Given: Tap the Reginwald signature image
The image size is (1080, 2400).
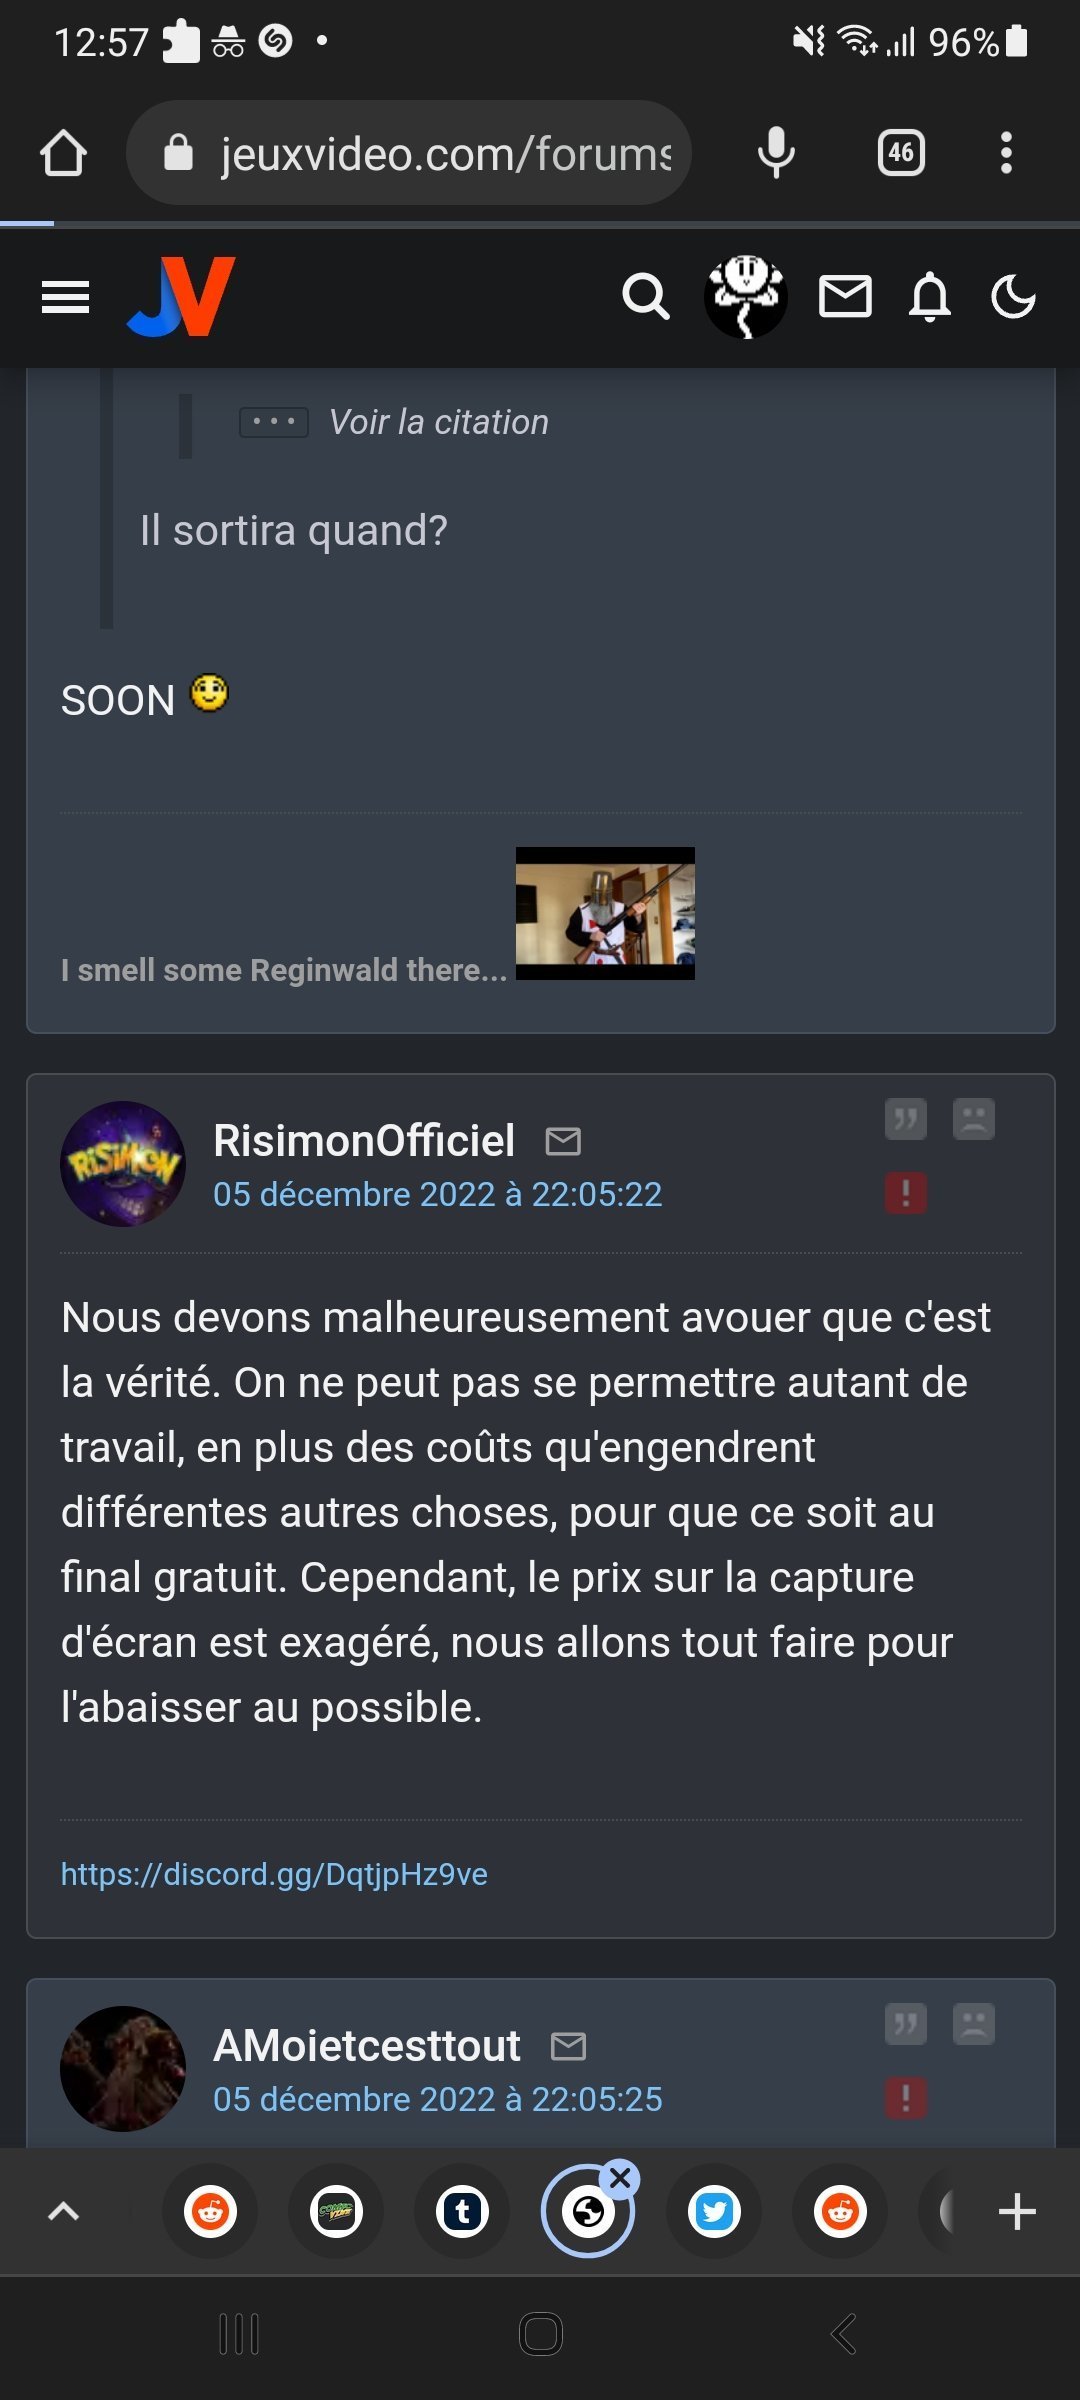Looking at the screenshot, I should [605, 913].
